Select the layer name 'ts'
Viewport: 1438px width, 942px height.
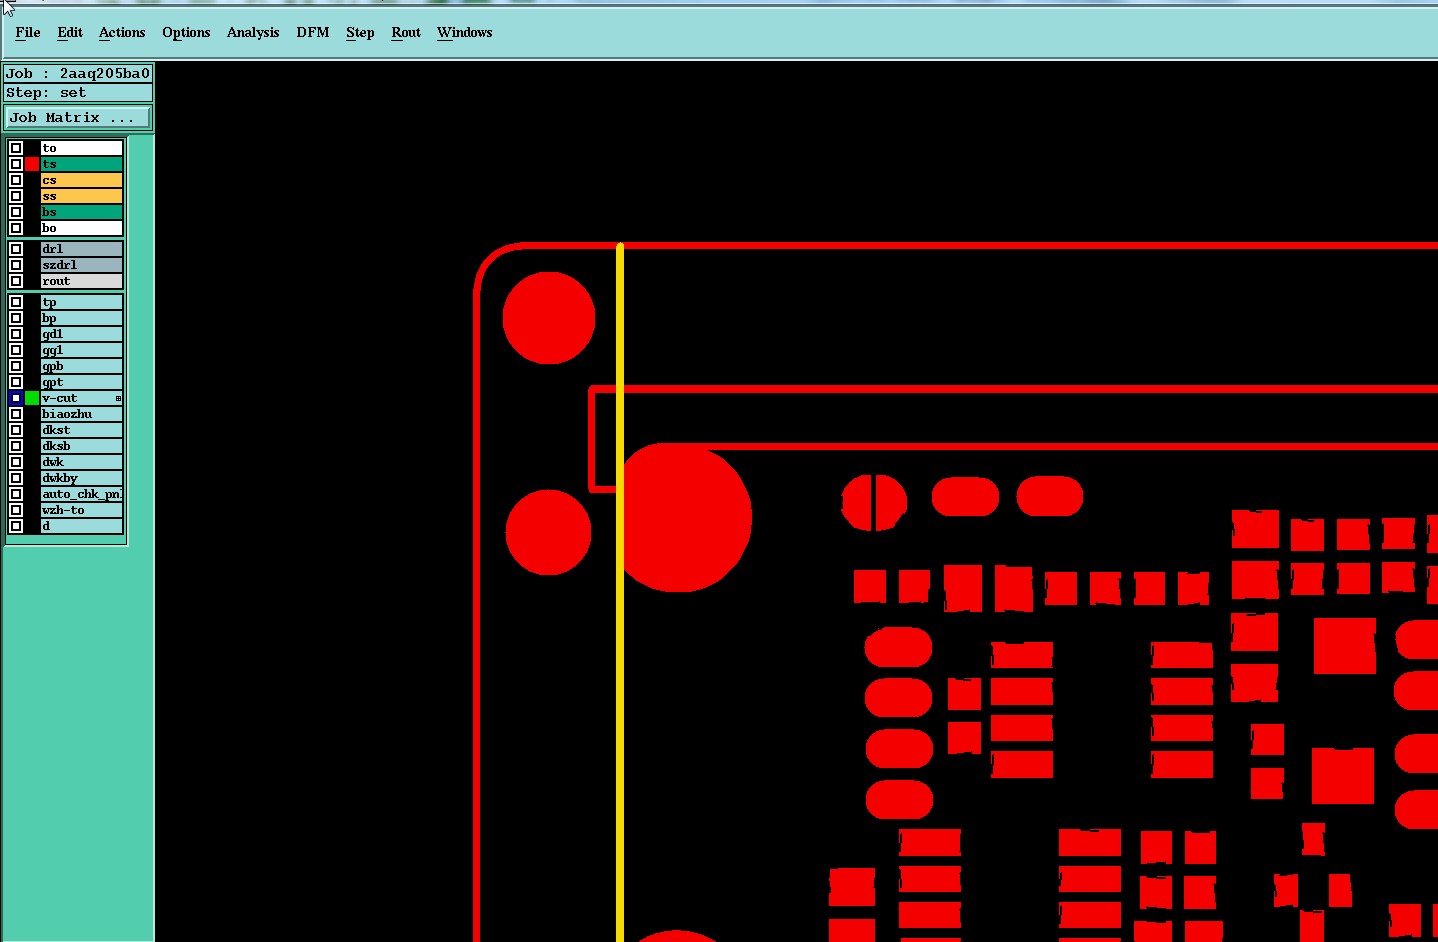pos(82,164)
